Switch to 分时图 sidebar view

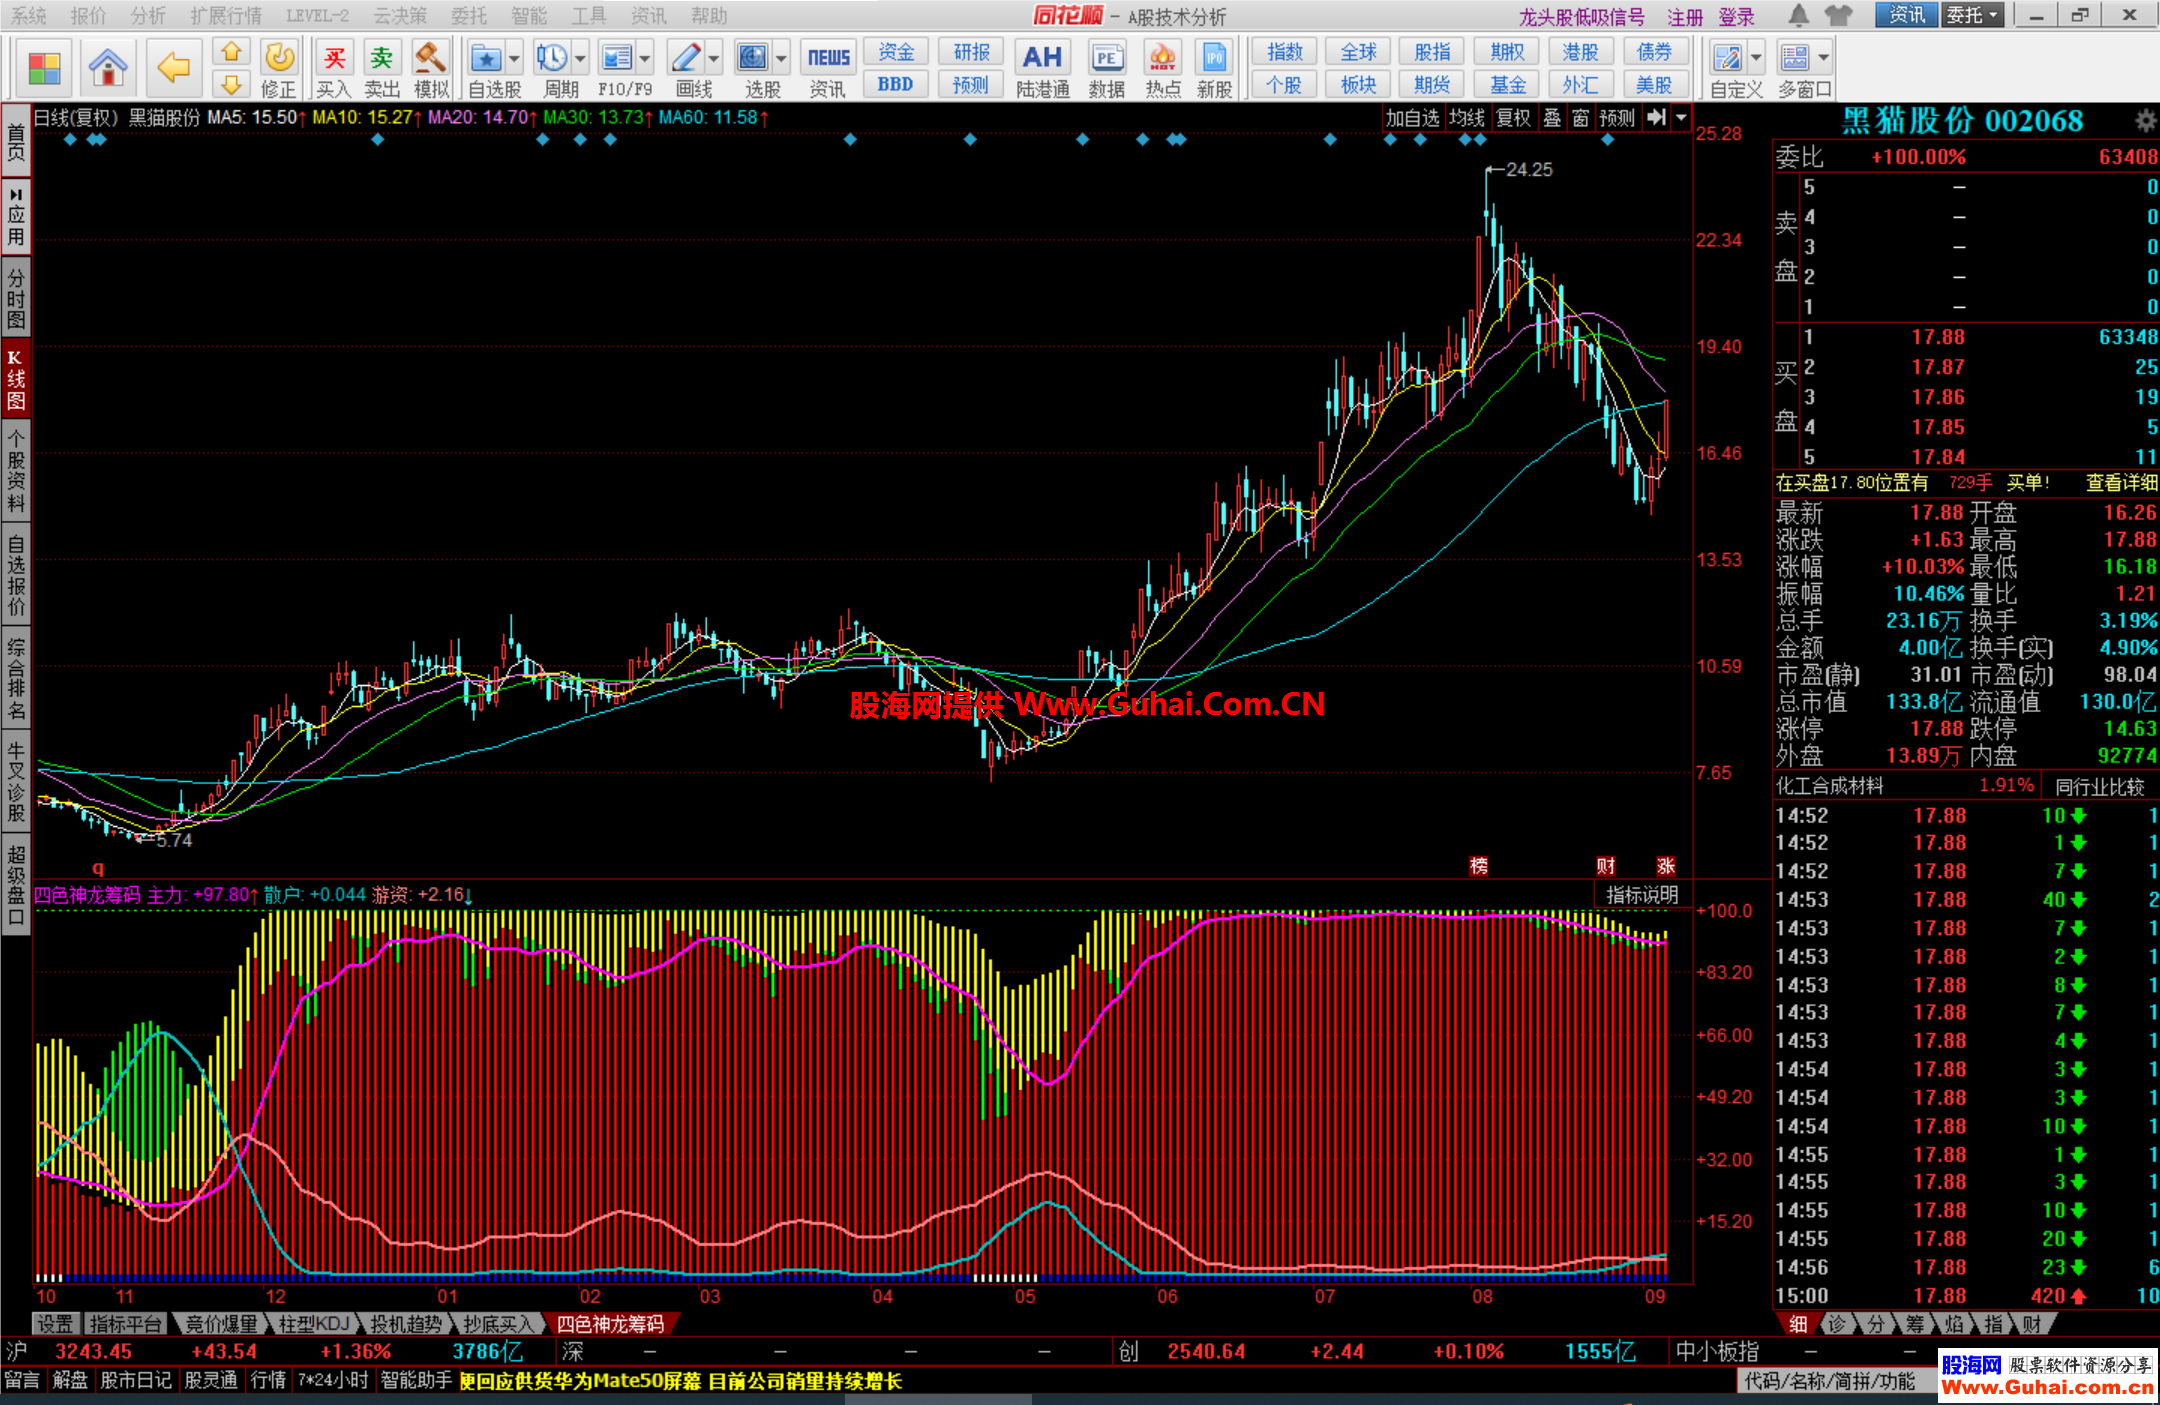[16, 299]
